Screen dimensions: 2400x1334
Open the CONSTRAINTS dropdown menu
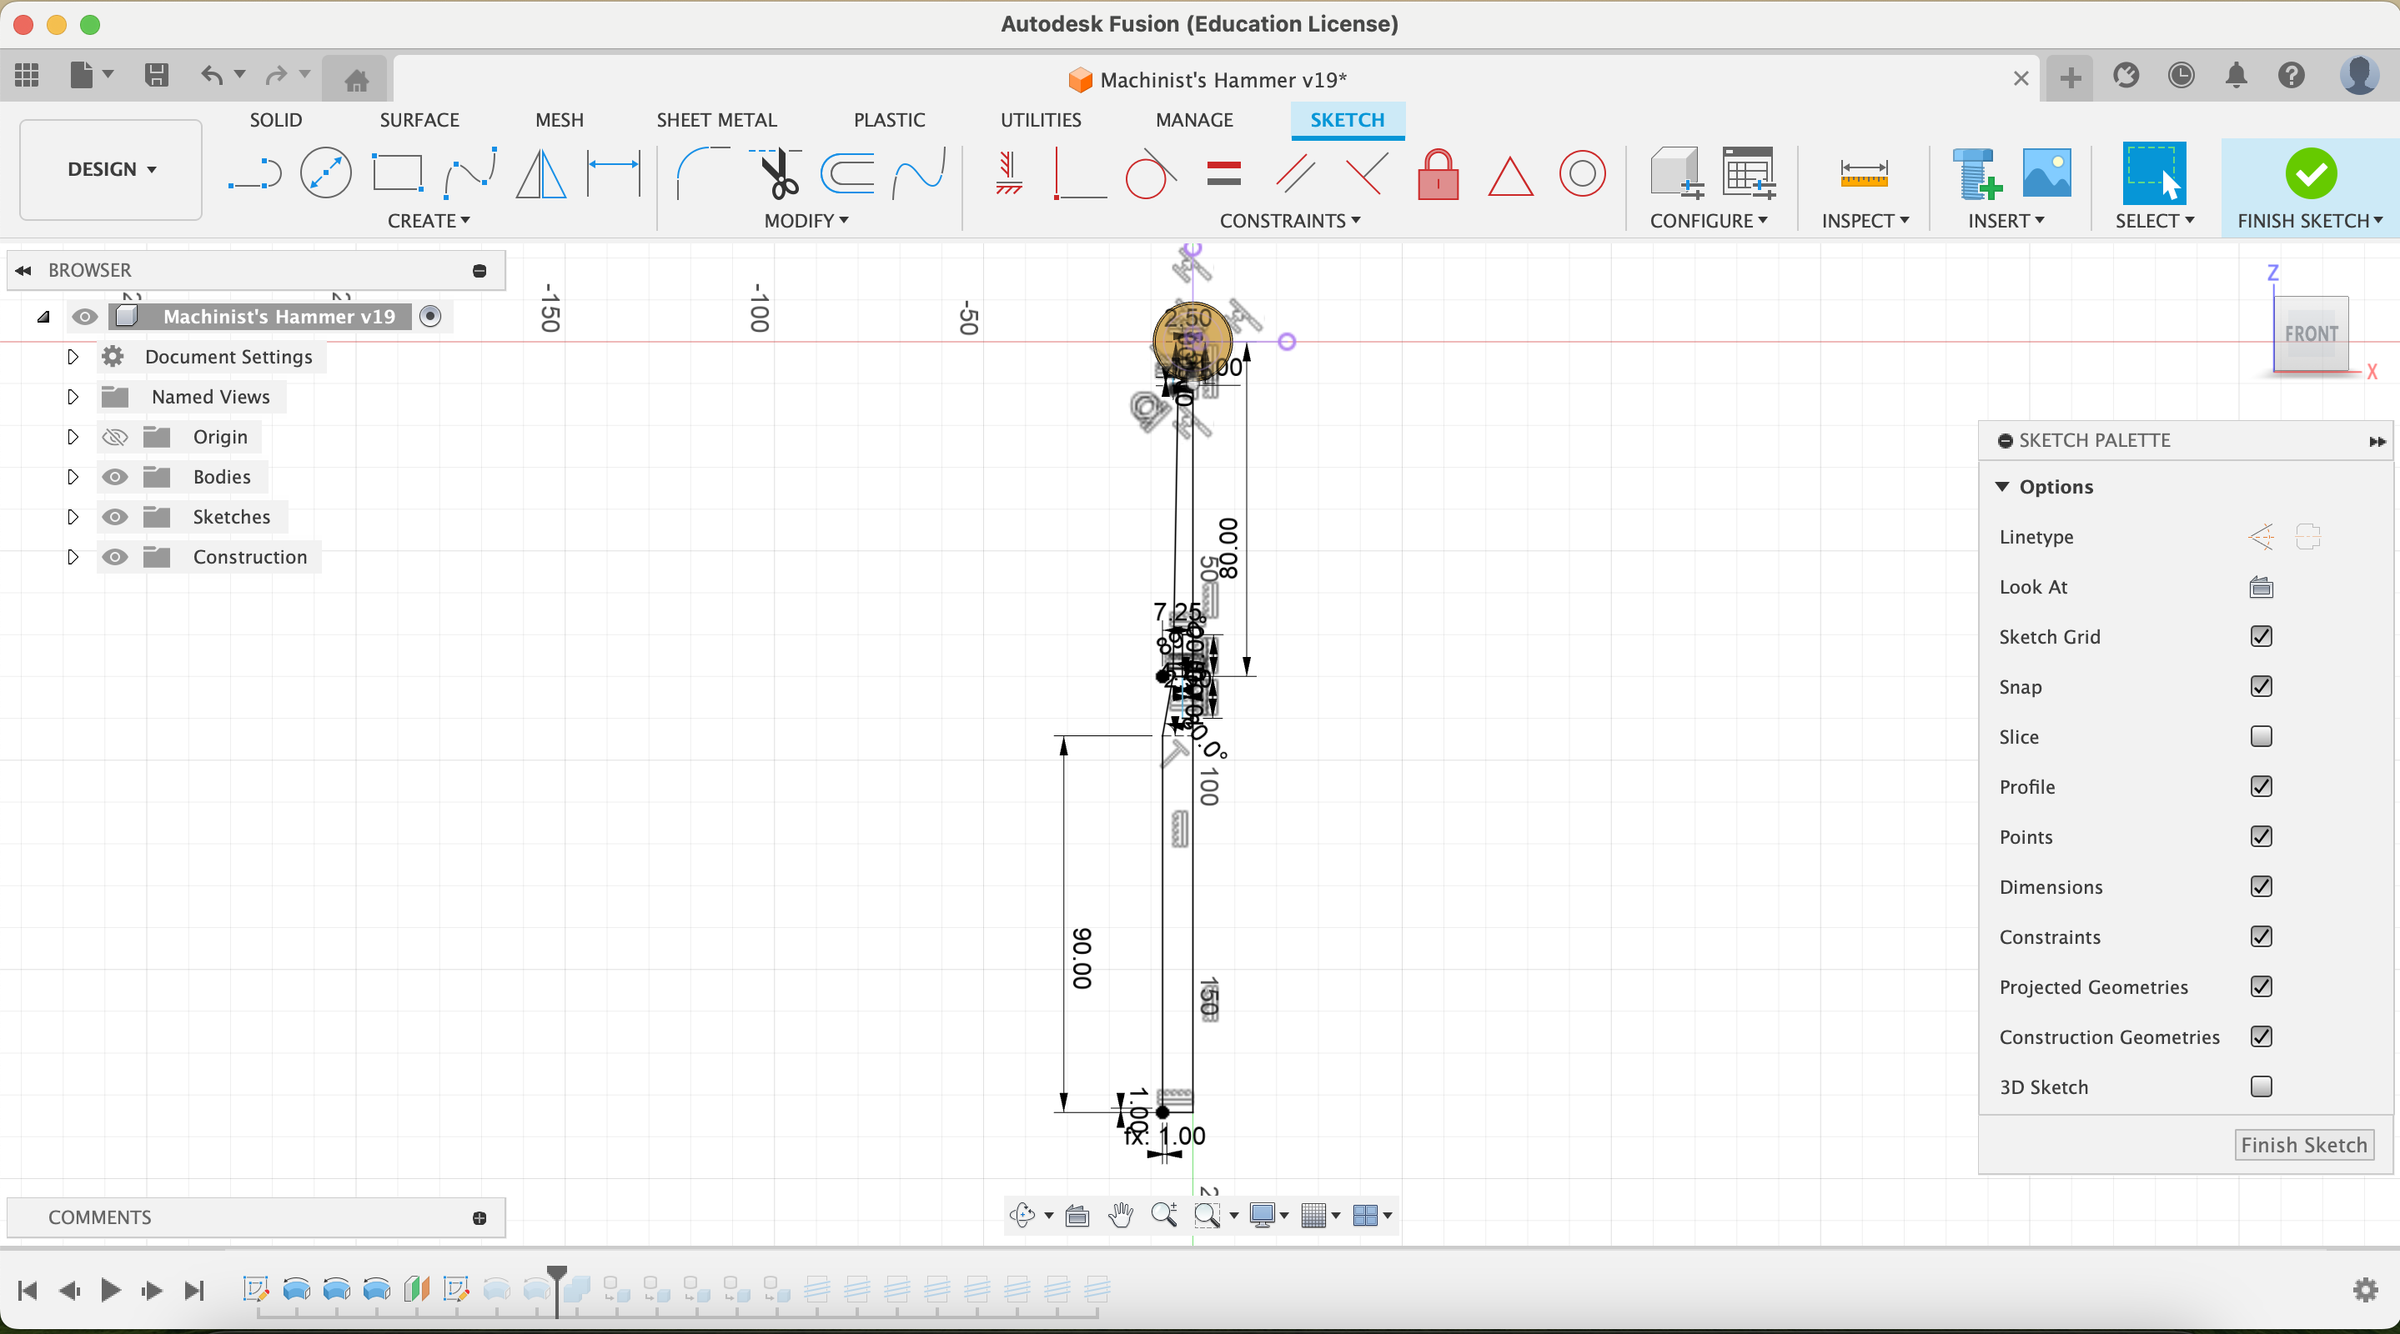(x=1289, y=221)
